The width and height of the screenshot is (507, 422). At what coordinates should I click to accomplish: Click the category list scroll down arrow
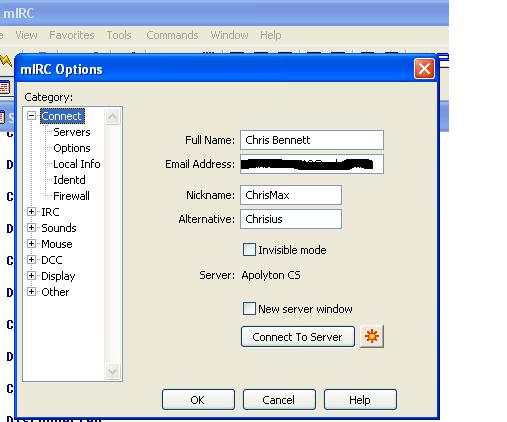click(x=112, y=371)
